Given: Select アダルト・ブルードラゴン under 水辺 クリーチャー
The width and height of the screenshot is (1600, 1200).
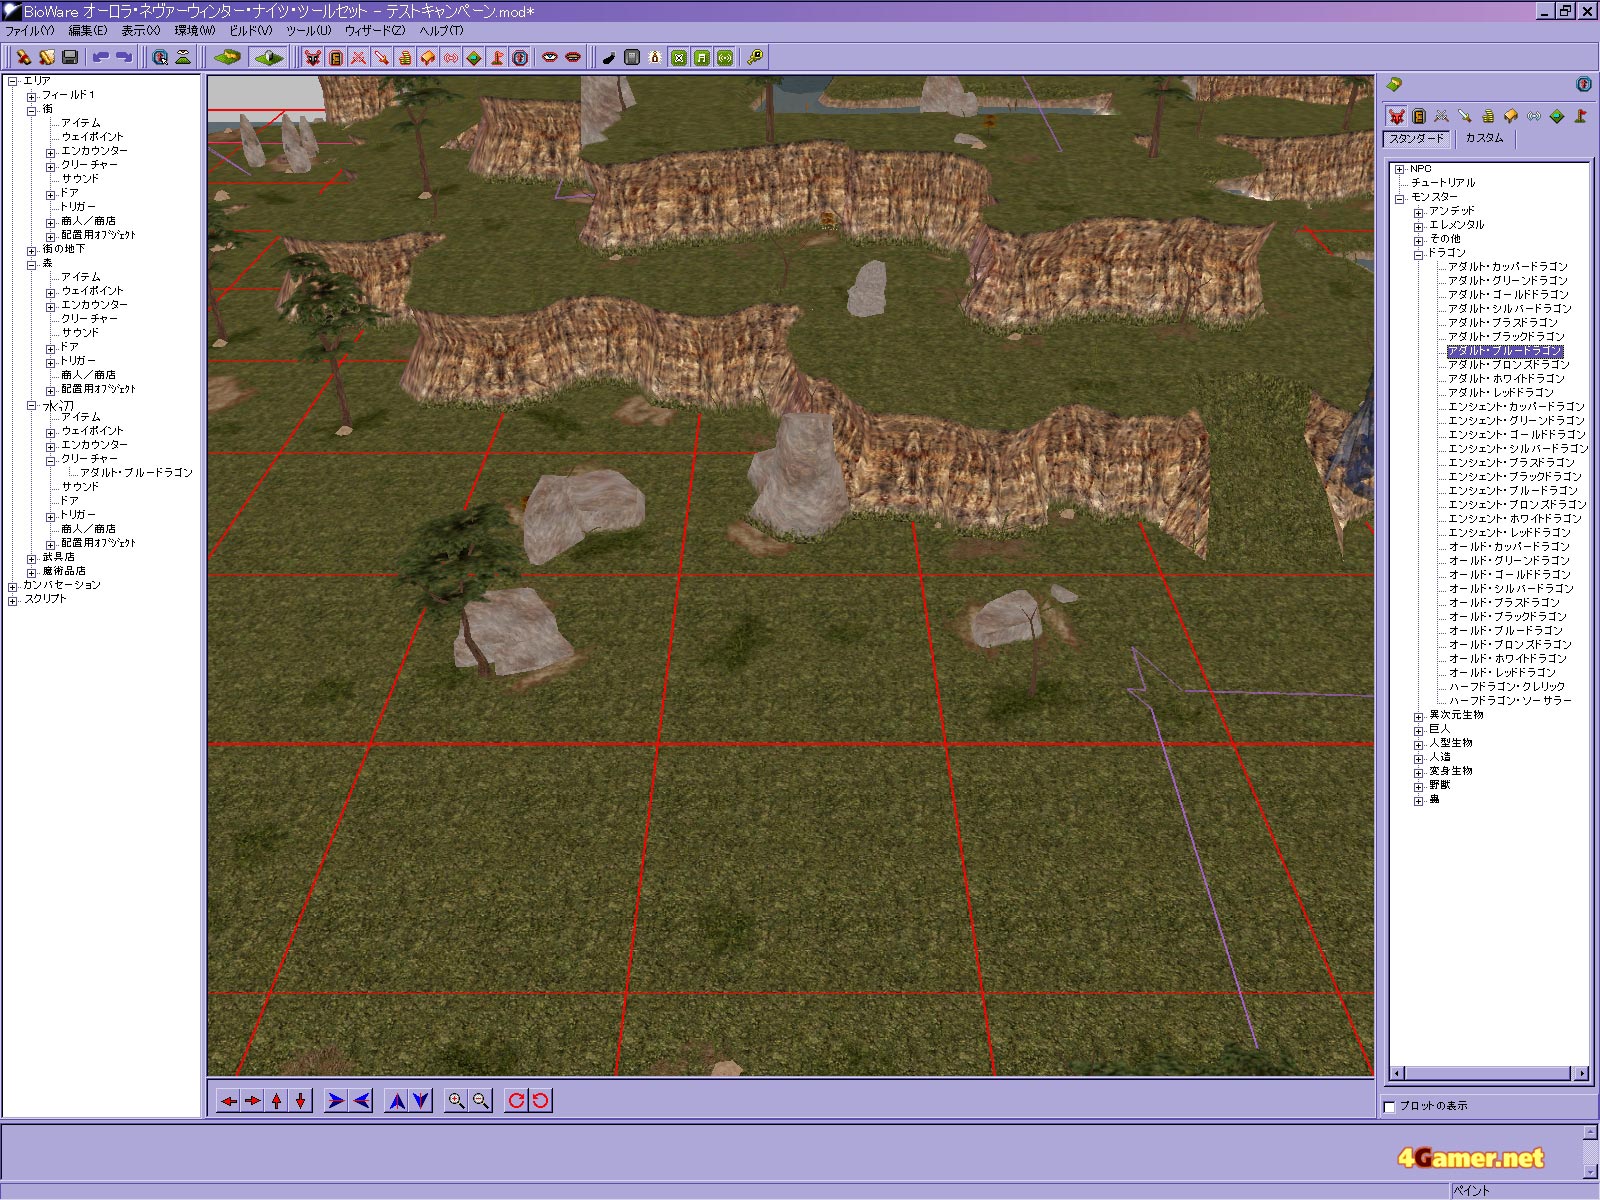Looking at the screenshot, I should click(x=137, y=473).
